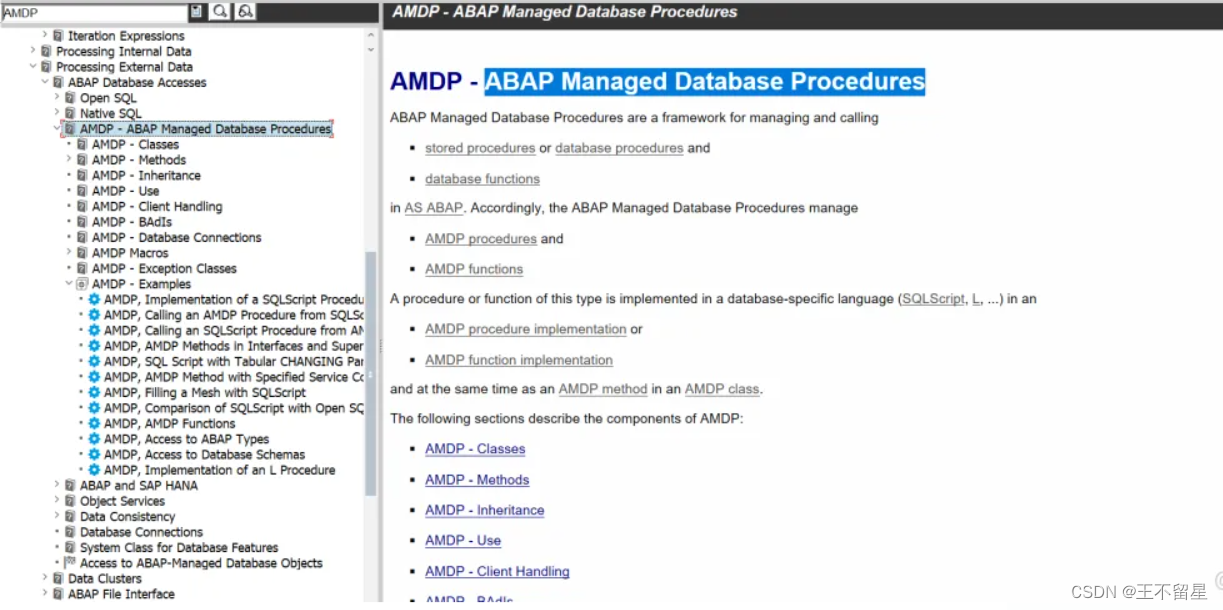
Task: Click the book icon of Open SQL
Action: (70, 98)
